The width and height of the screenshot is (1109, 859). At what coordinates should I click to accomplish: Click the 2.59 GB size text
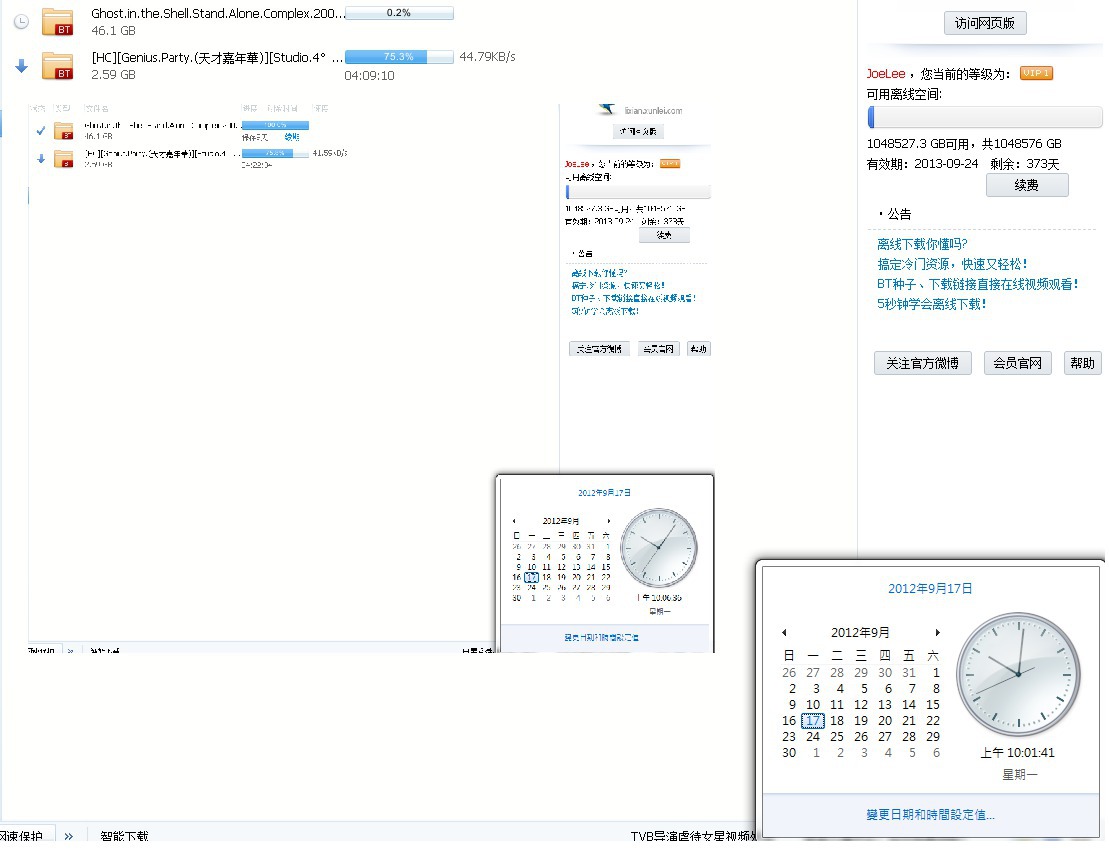point(113,74)
